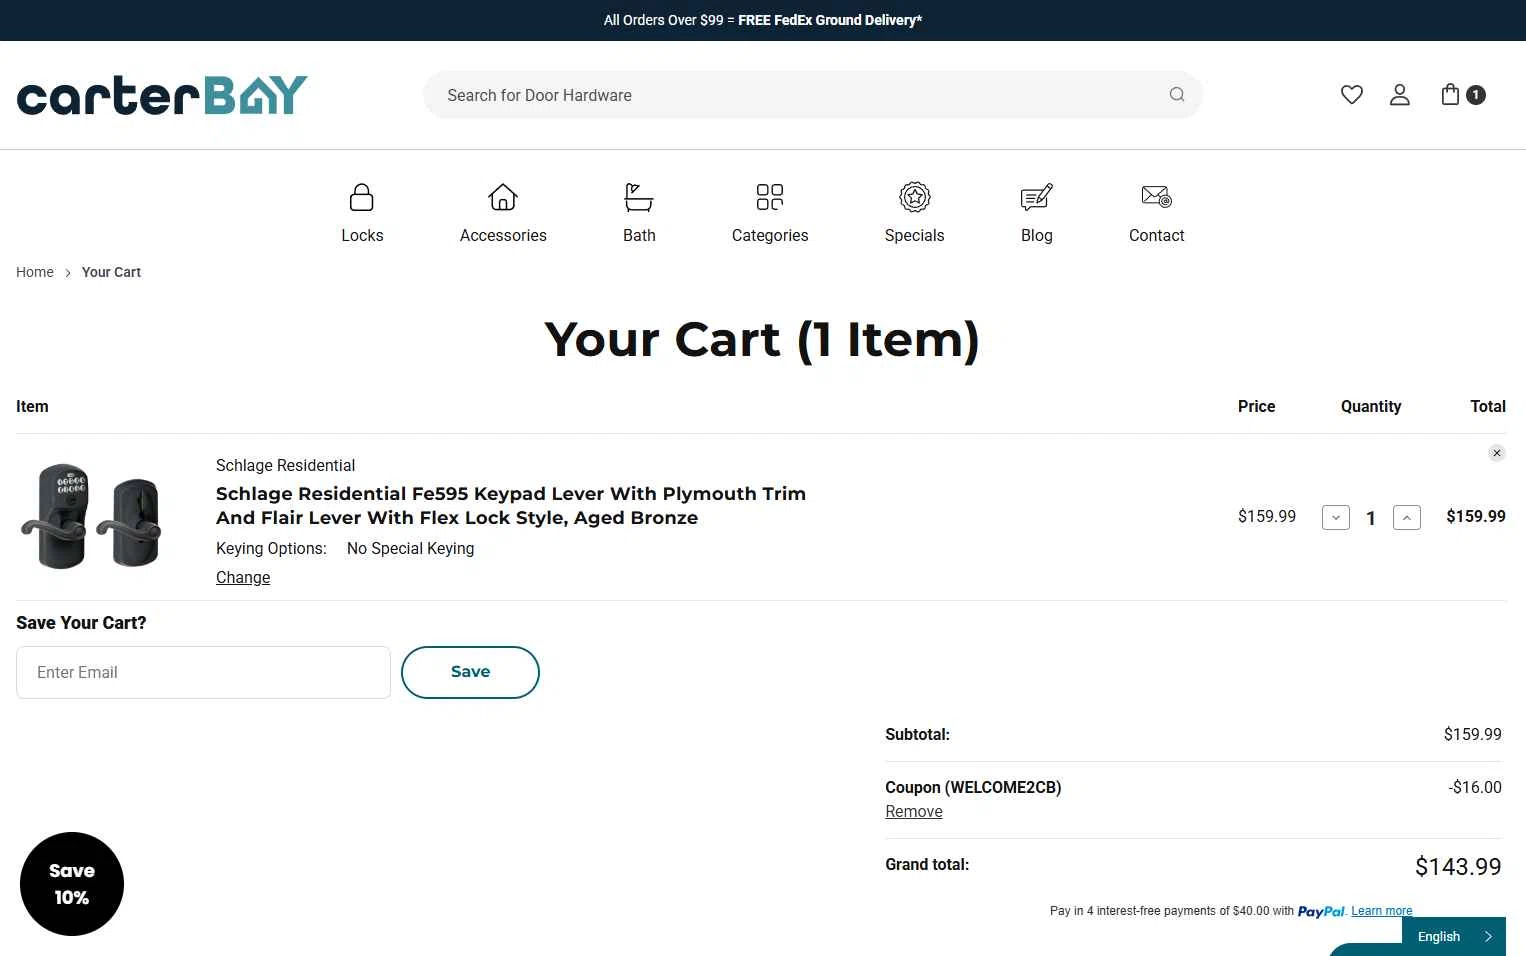The height and width of the screenshot is (956, 1526).
Task: Click the PayPal logo
Action: [1321, 911]
